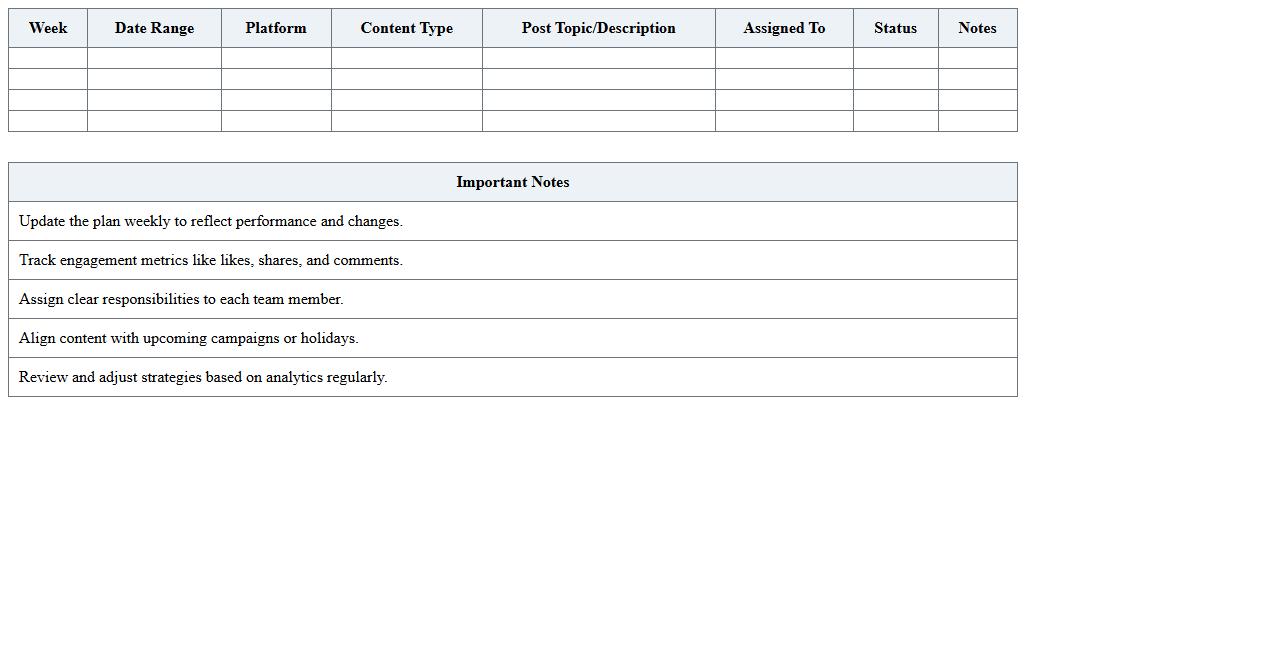Viewport: 1278px width, 650px height.
Task: Click the 'Align content with upcoming campaigns' note
Action: (189, 338)
